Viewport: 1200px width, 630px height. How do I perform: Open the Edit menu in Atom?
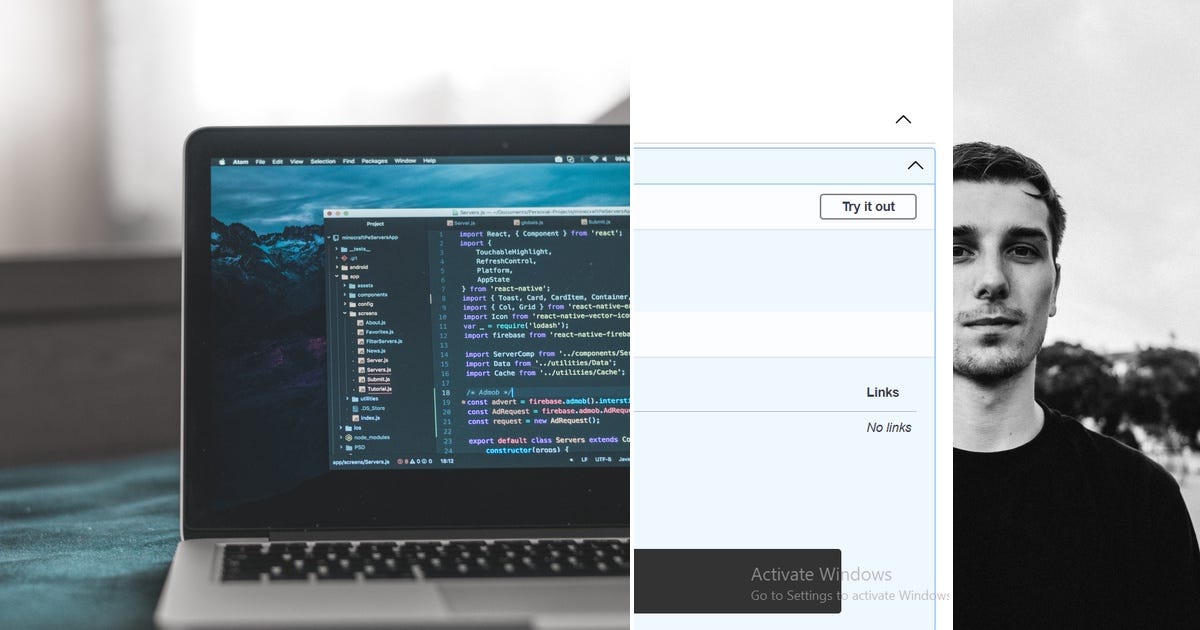point(277,161)
